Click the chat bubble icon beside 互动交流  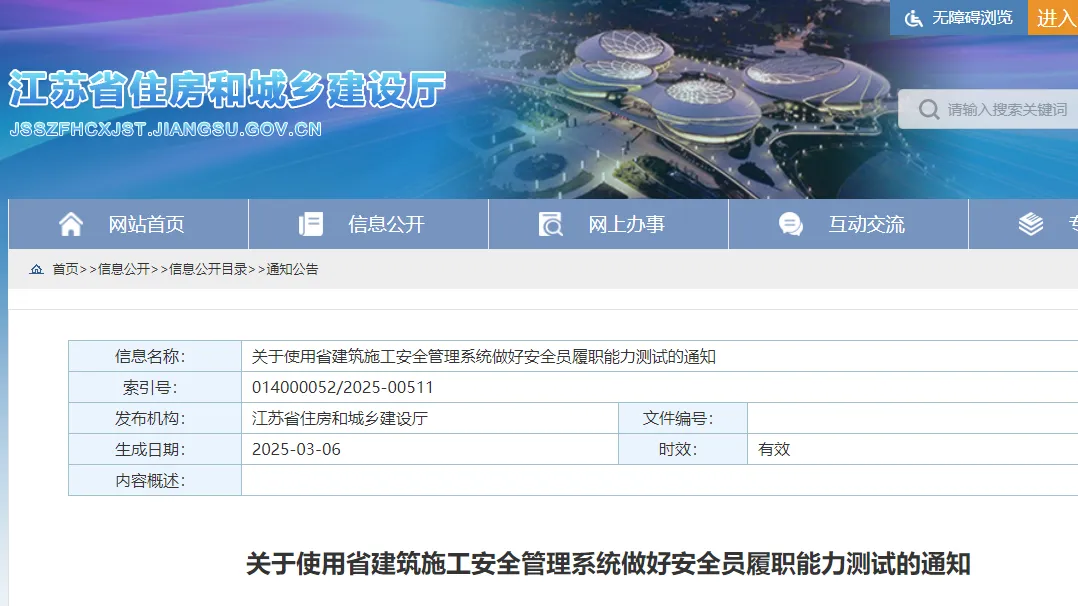click(x=791, y=223)
